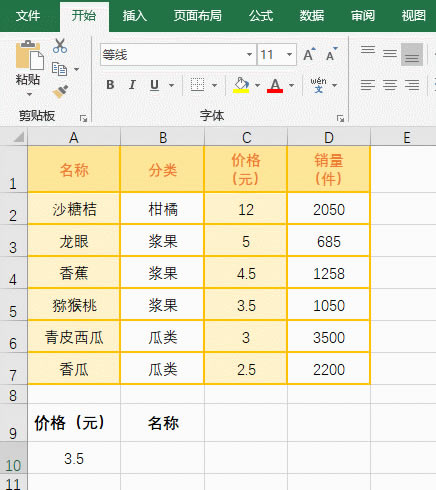Image resolution: width=436 pixels, height=490 pixels.
Task: Switch to the 页面布局 tab
Action: point(197,16)
